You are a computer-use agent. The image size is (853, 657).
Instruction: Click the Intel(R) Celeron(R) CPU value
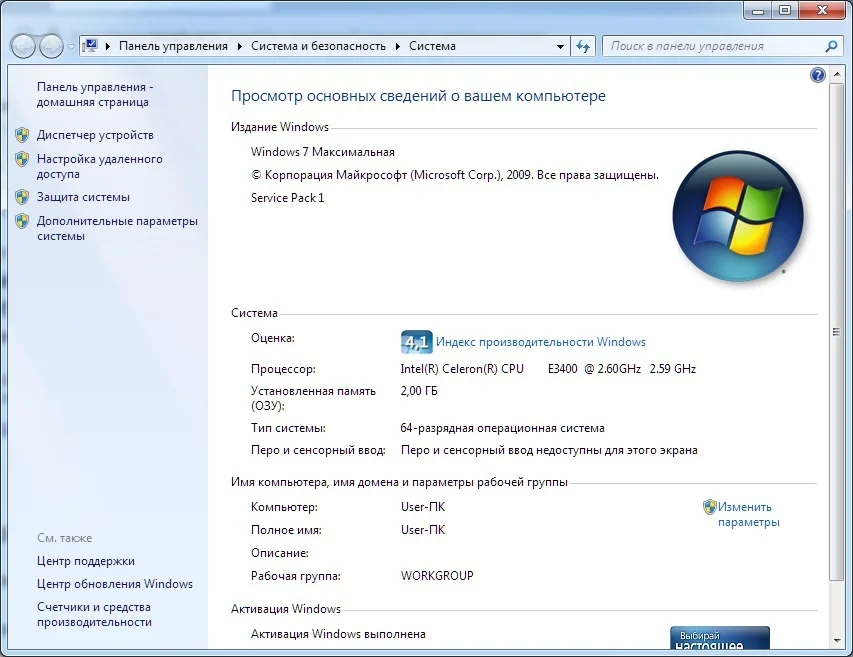tap(548, 369)
